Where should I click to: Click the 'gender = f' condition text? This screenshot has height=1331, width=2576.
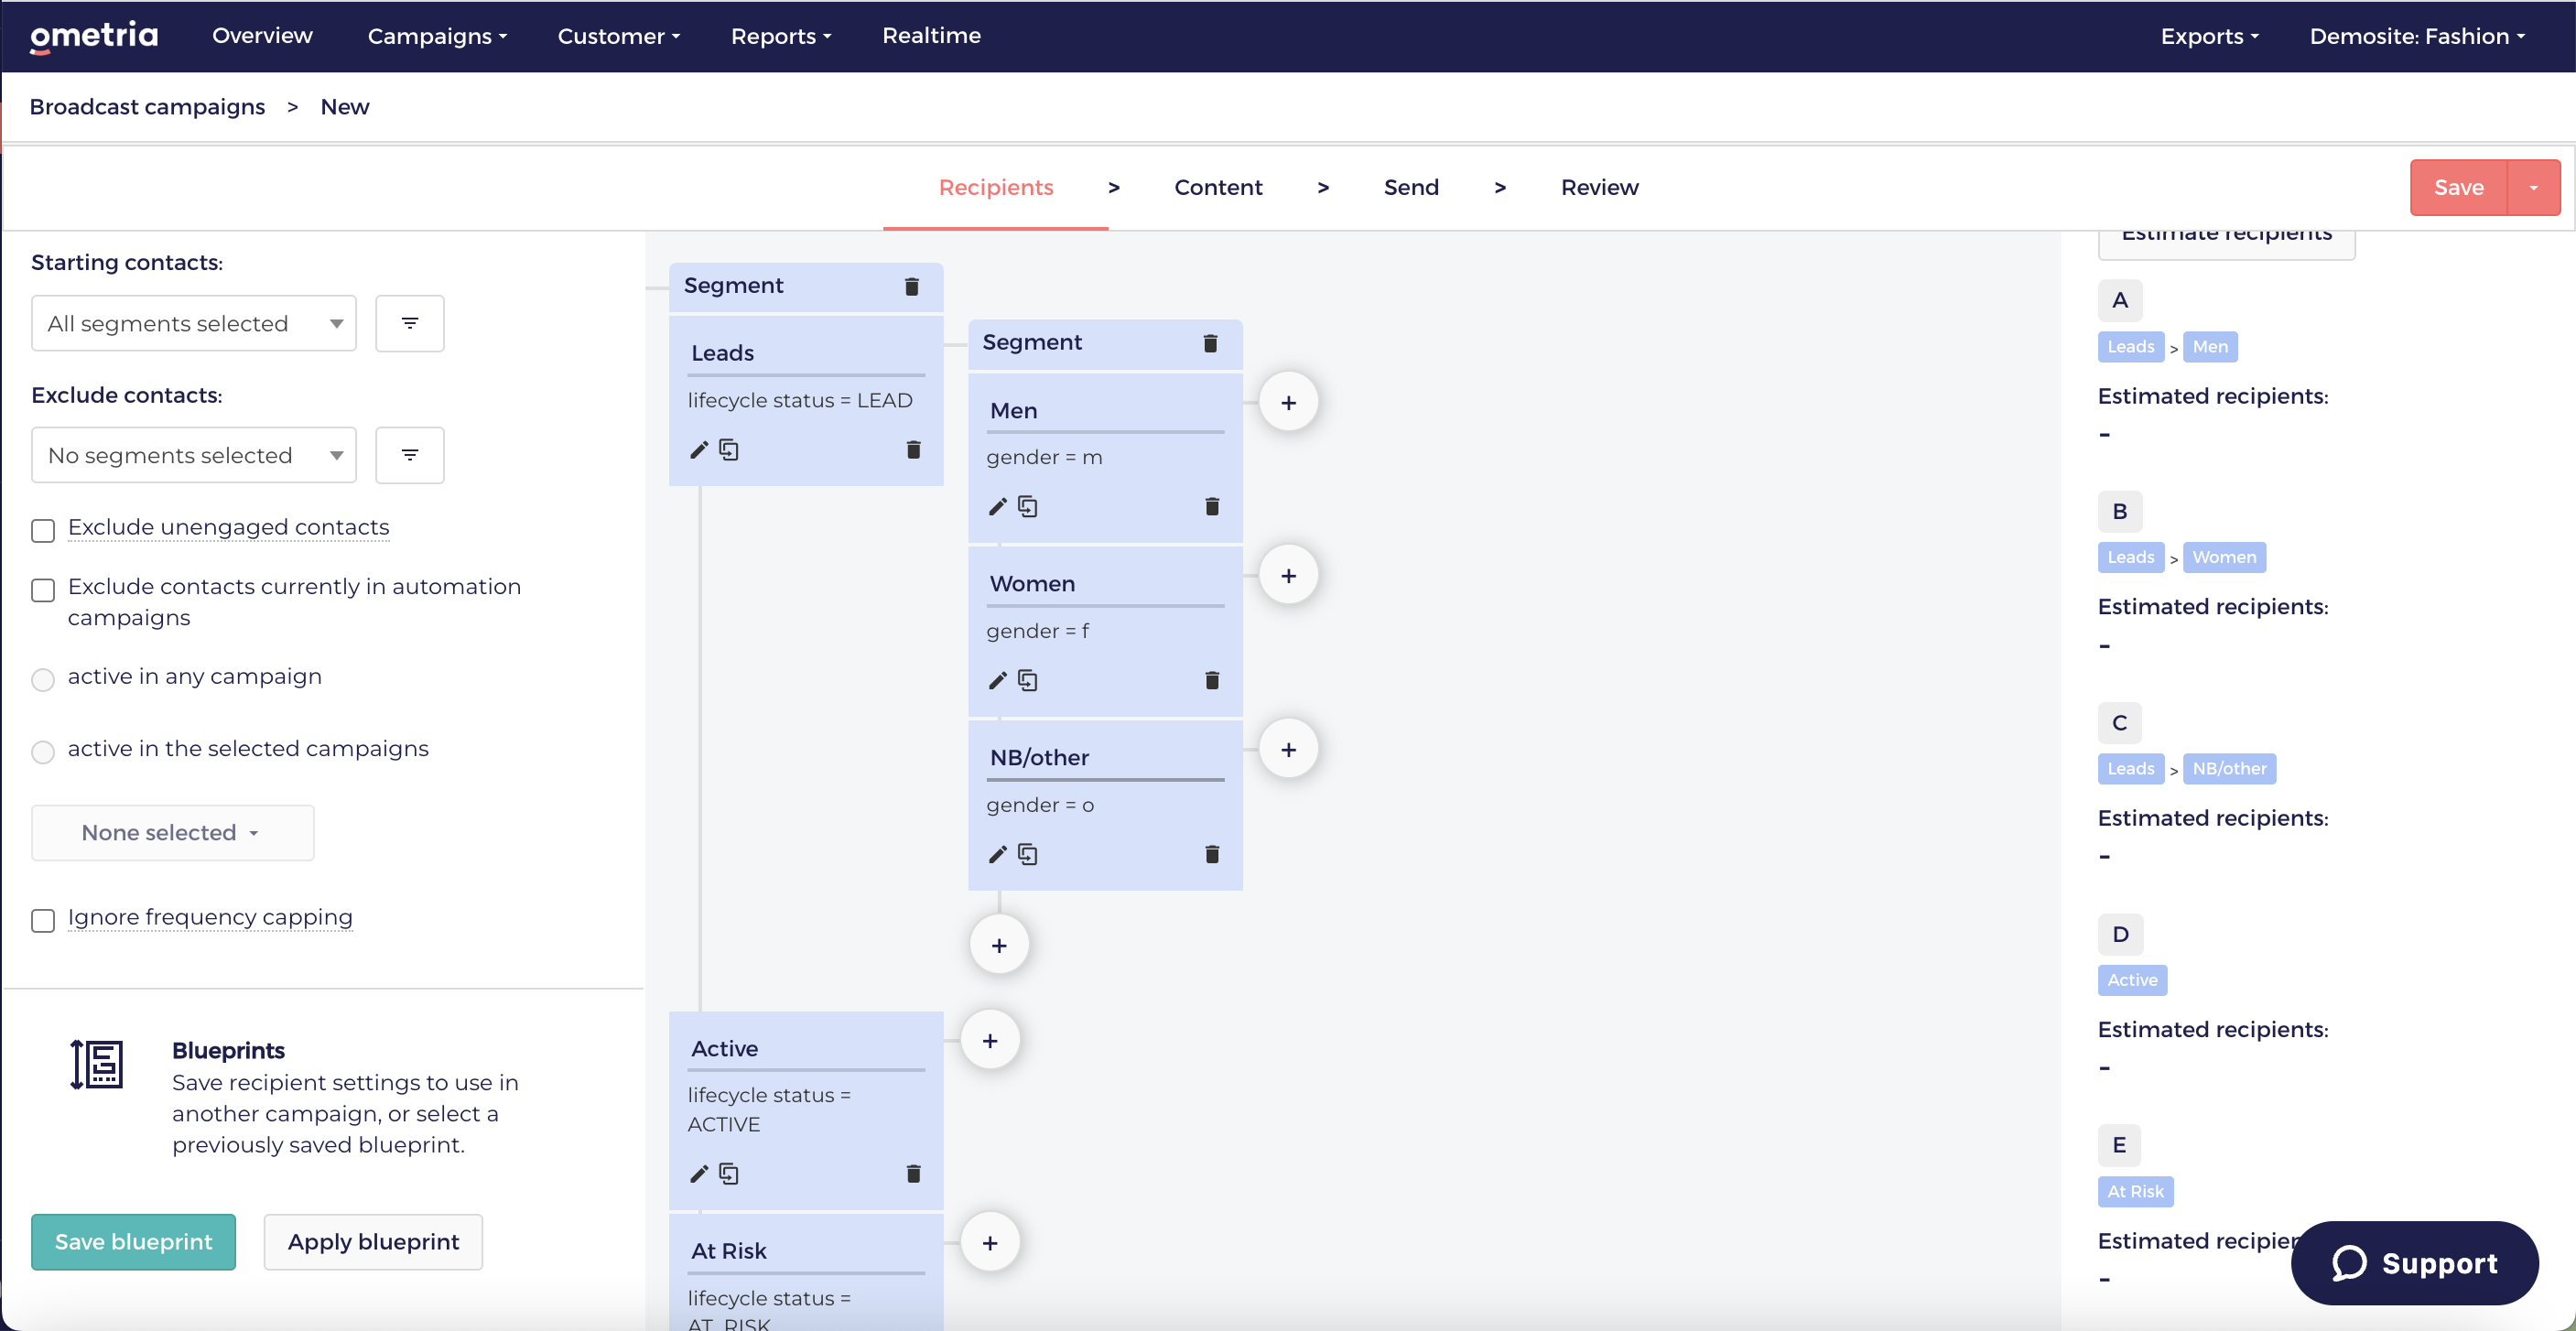pos(1037,631)
